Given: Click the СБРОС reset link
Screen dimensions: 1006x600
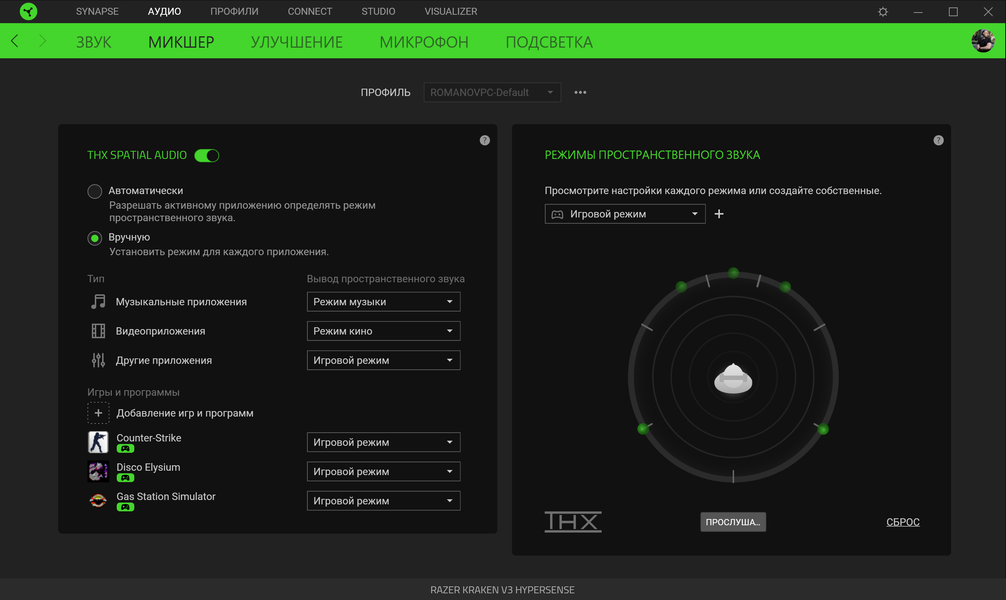Looking at the screenshot, I should pos(903,522).
